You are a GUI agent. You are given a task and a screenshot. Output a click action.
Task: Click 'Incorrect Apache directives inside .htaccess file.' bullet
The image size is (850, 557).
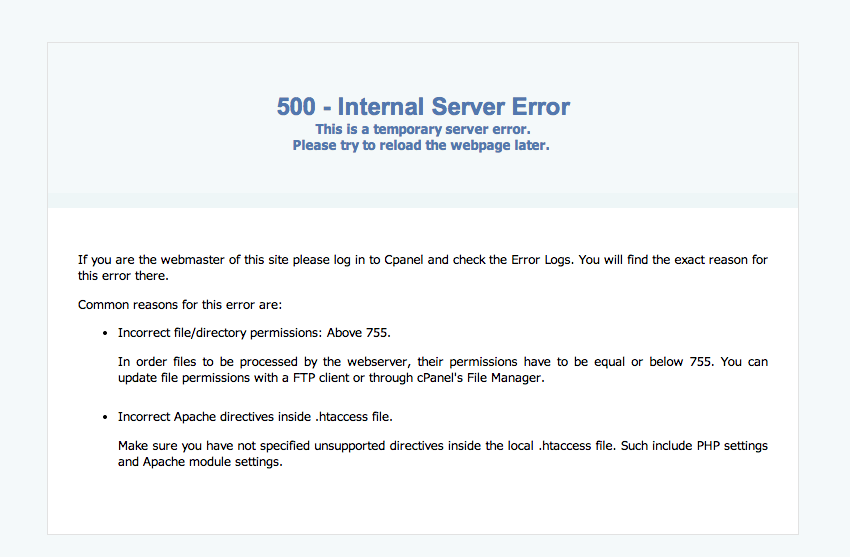pos(255,417)
